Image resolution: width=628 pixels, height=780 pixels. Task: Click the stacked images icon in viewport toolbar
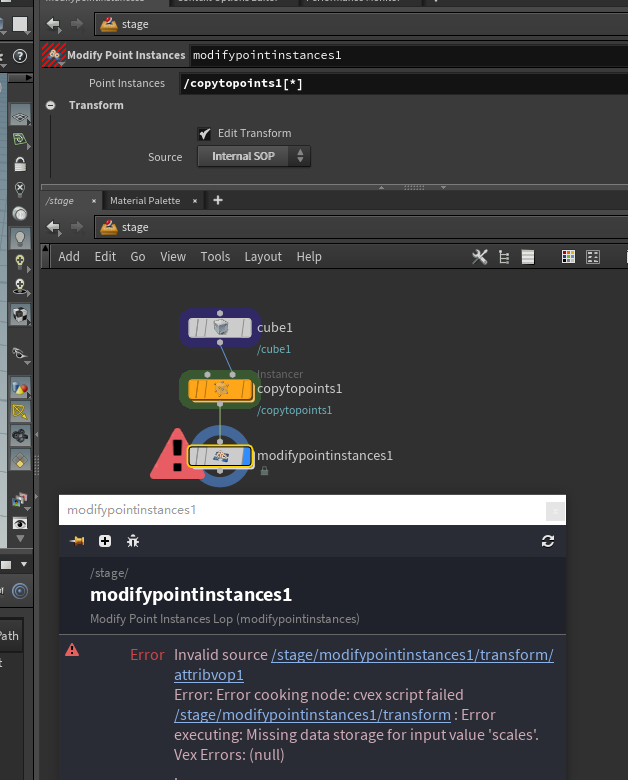click(20, 499)
